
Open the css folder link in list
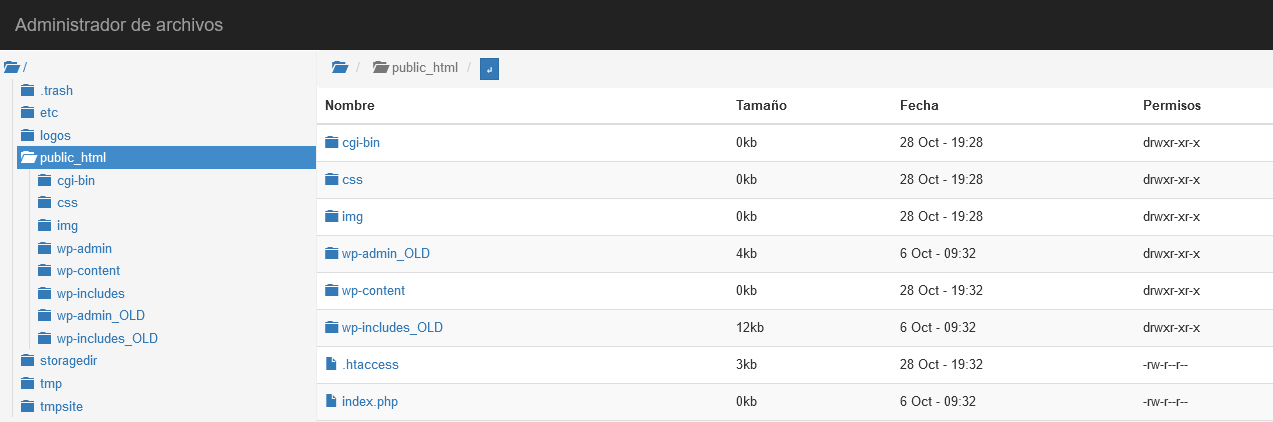[352, 180]
